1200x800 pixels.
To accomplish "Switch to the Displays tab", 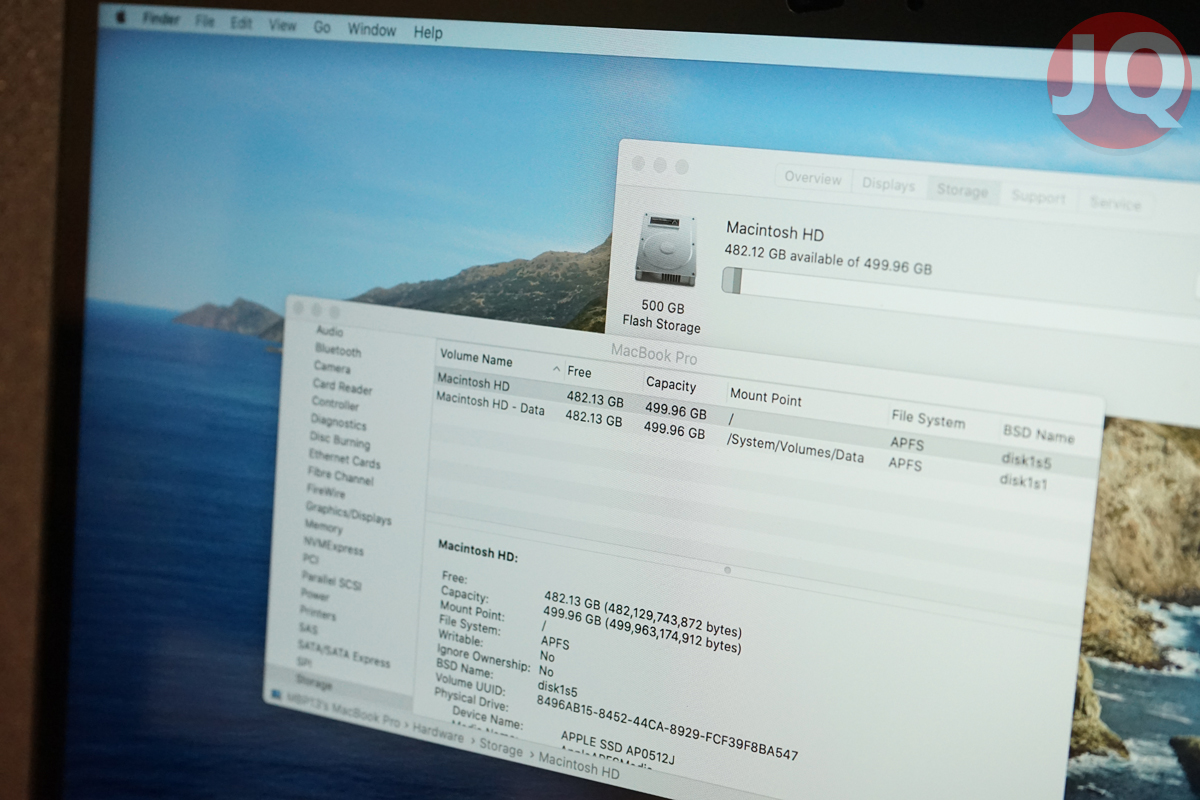I will 888,185.
